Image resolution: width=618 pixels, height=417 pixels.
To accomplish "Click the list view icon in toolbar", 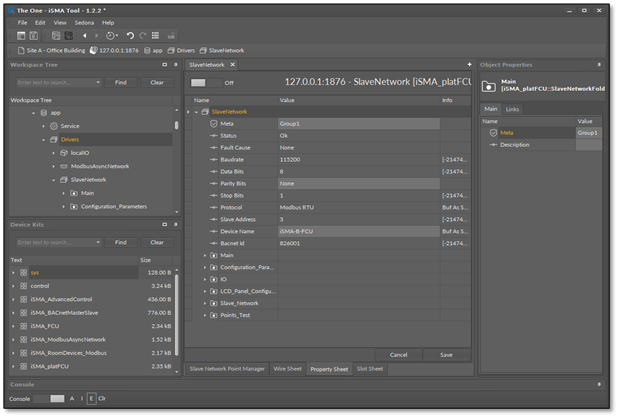I will click(157, 35).
